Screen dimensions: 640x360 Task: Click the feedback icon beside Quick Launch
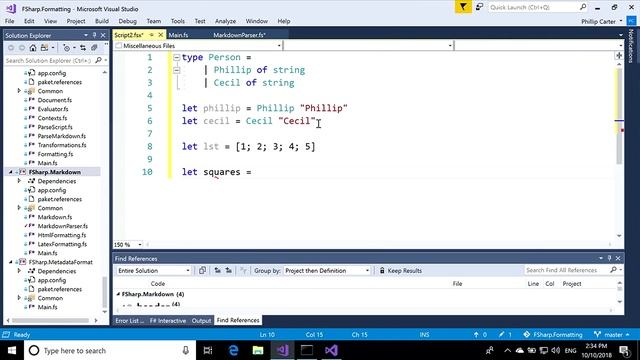click(480, 7)
